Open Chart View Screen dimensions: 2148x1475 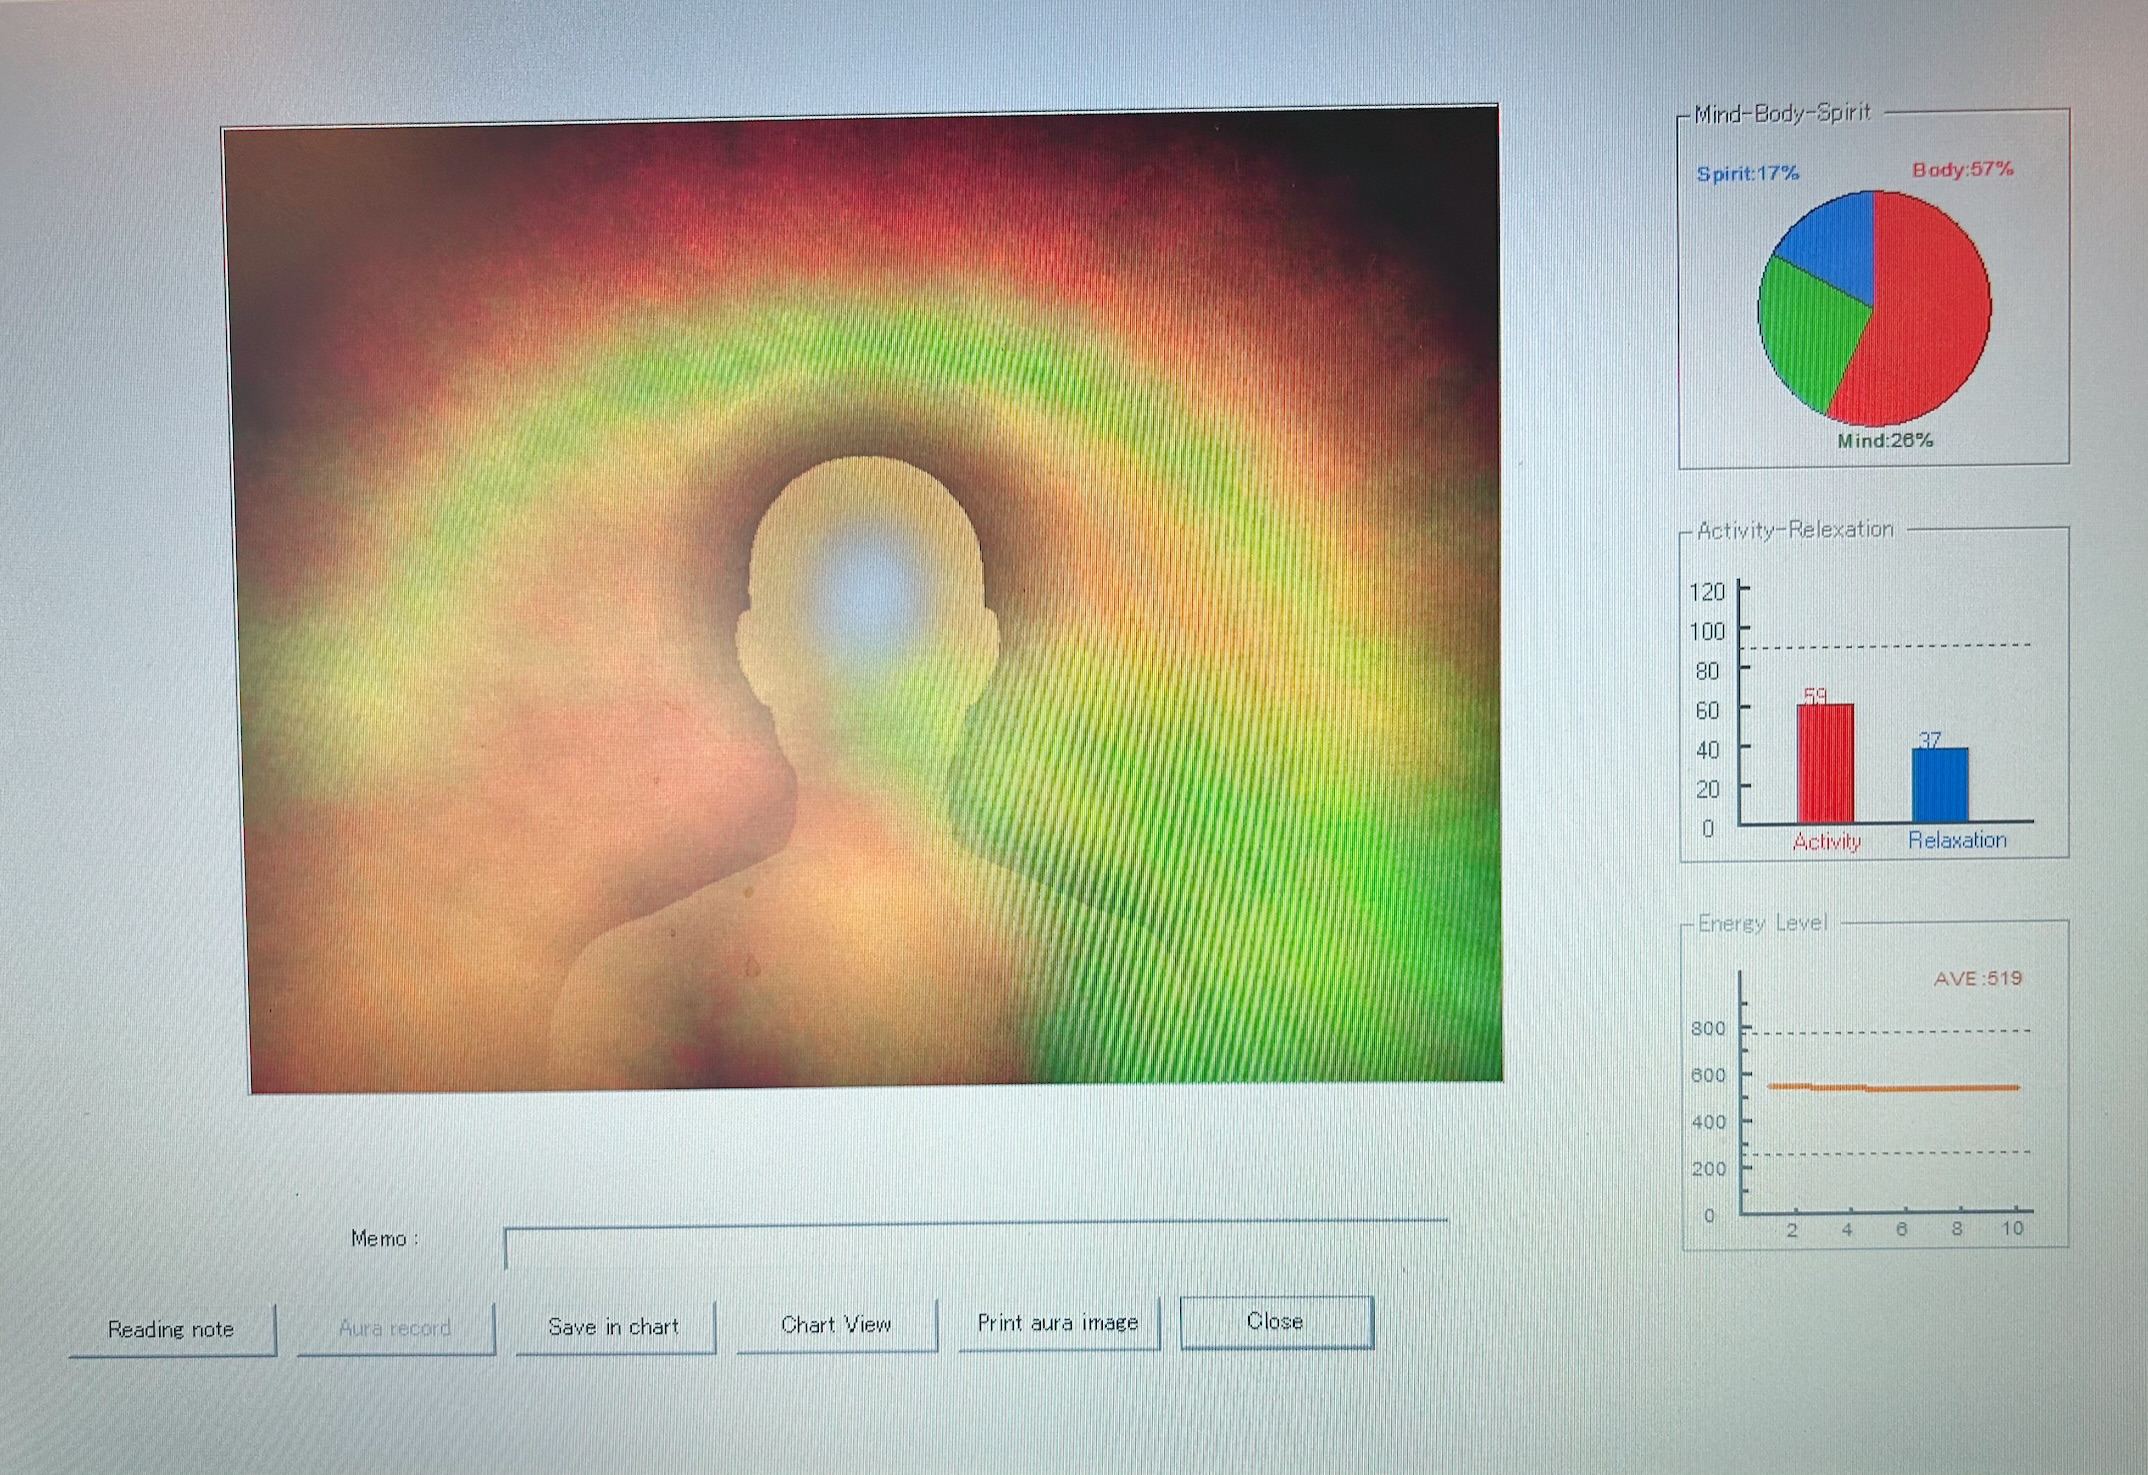[836, 1324]
